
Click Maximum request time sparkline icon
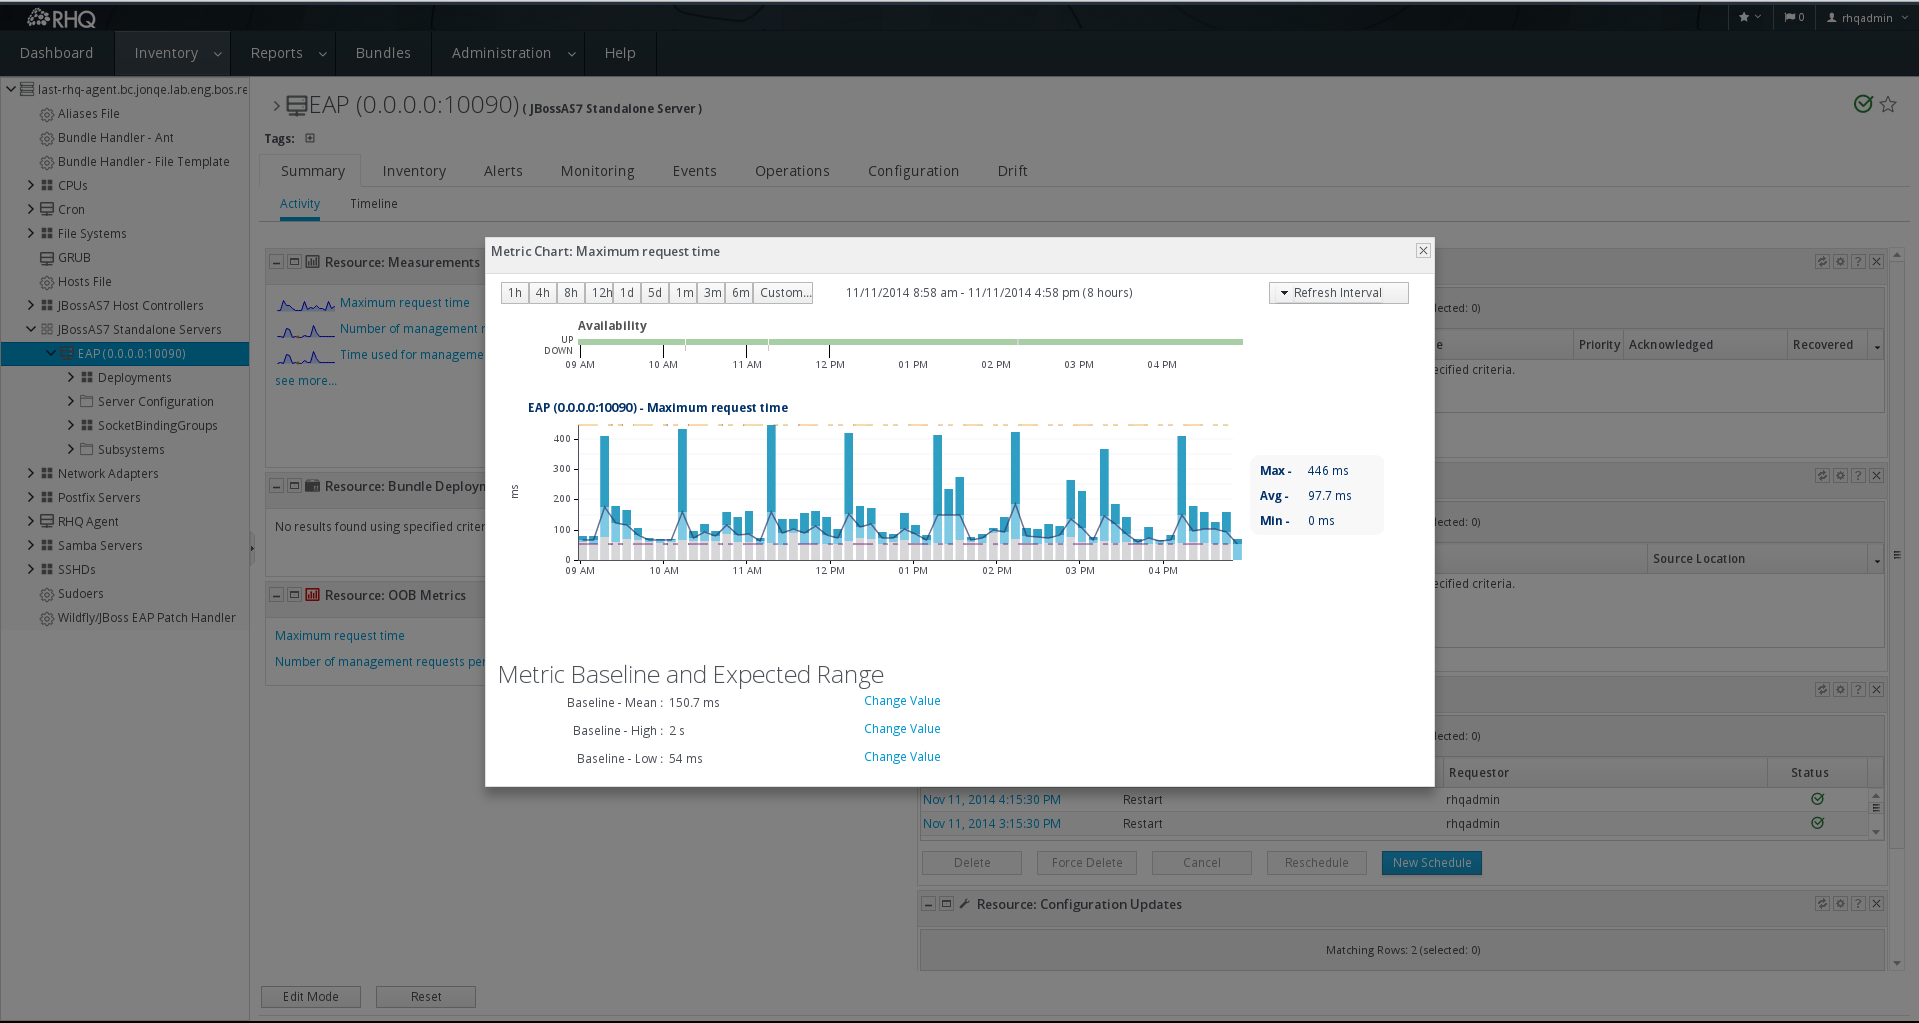tap(306, 304)
